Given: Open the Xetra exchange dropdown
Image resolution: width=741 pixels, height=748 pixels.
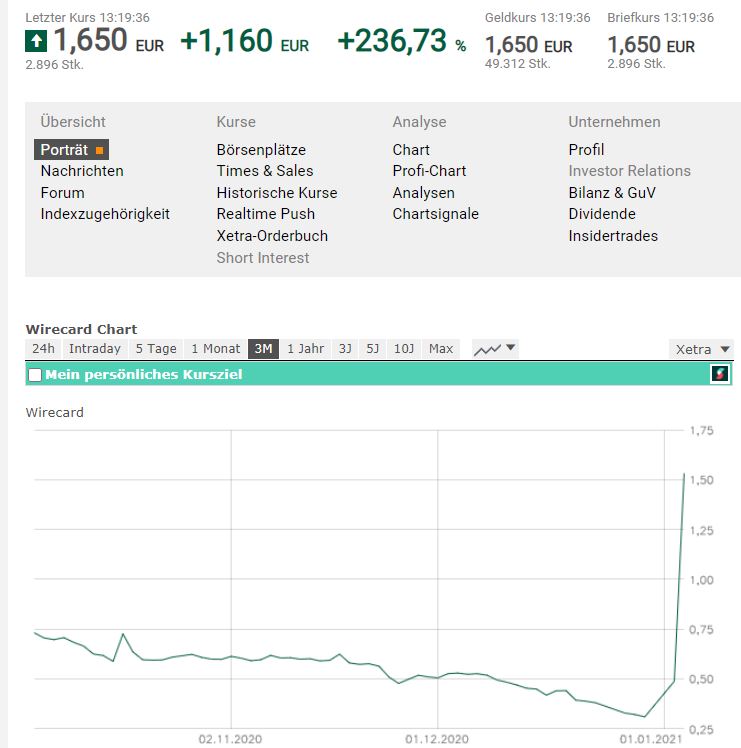Looking at the screenshot, I should 702,349.
